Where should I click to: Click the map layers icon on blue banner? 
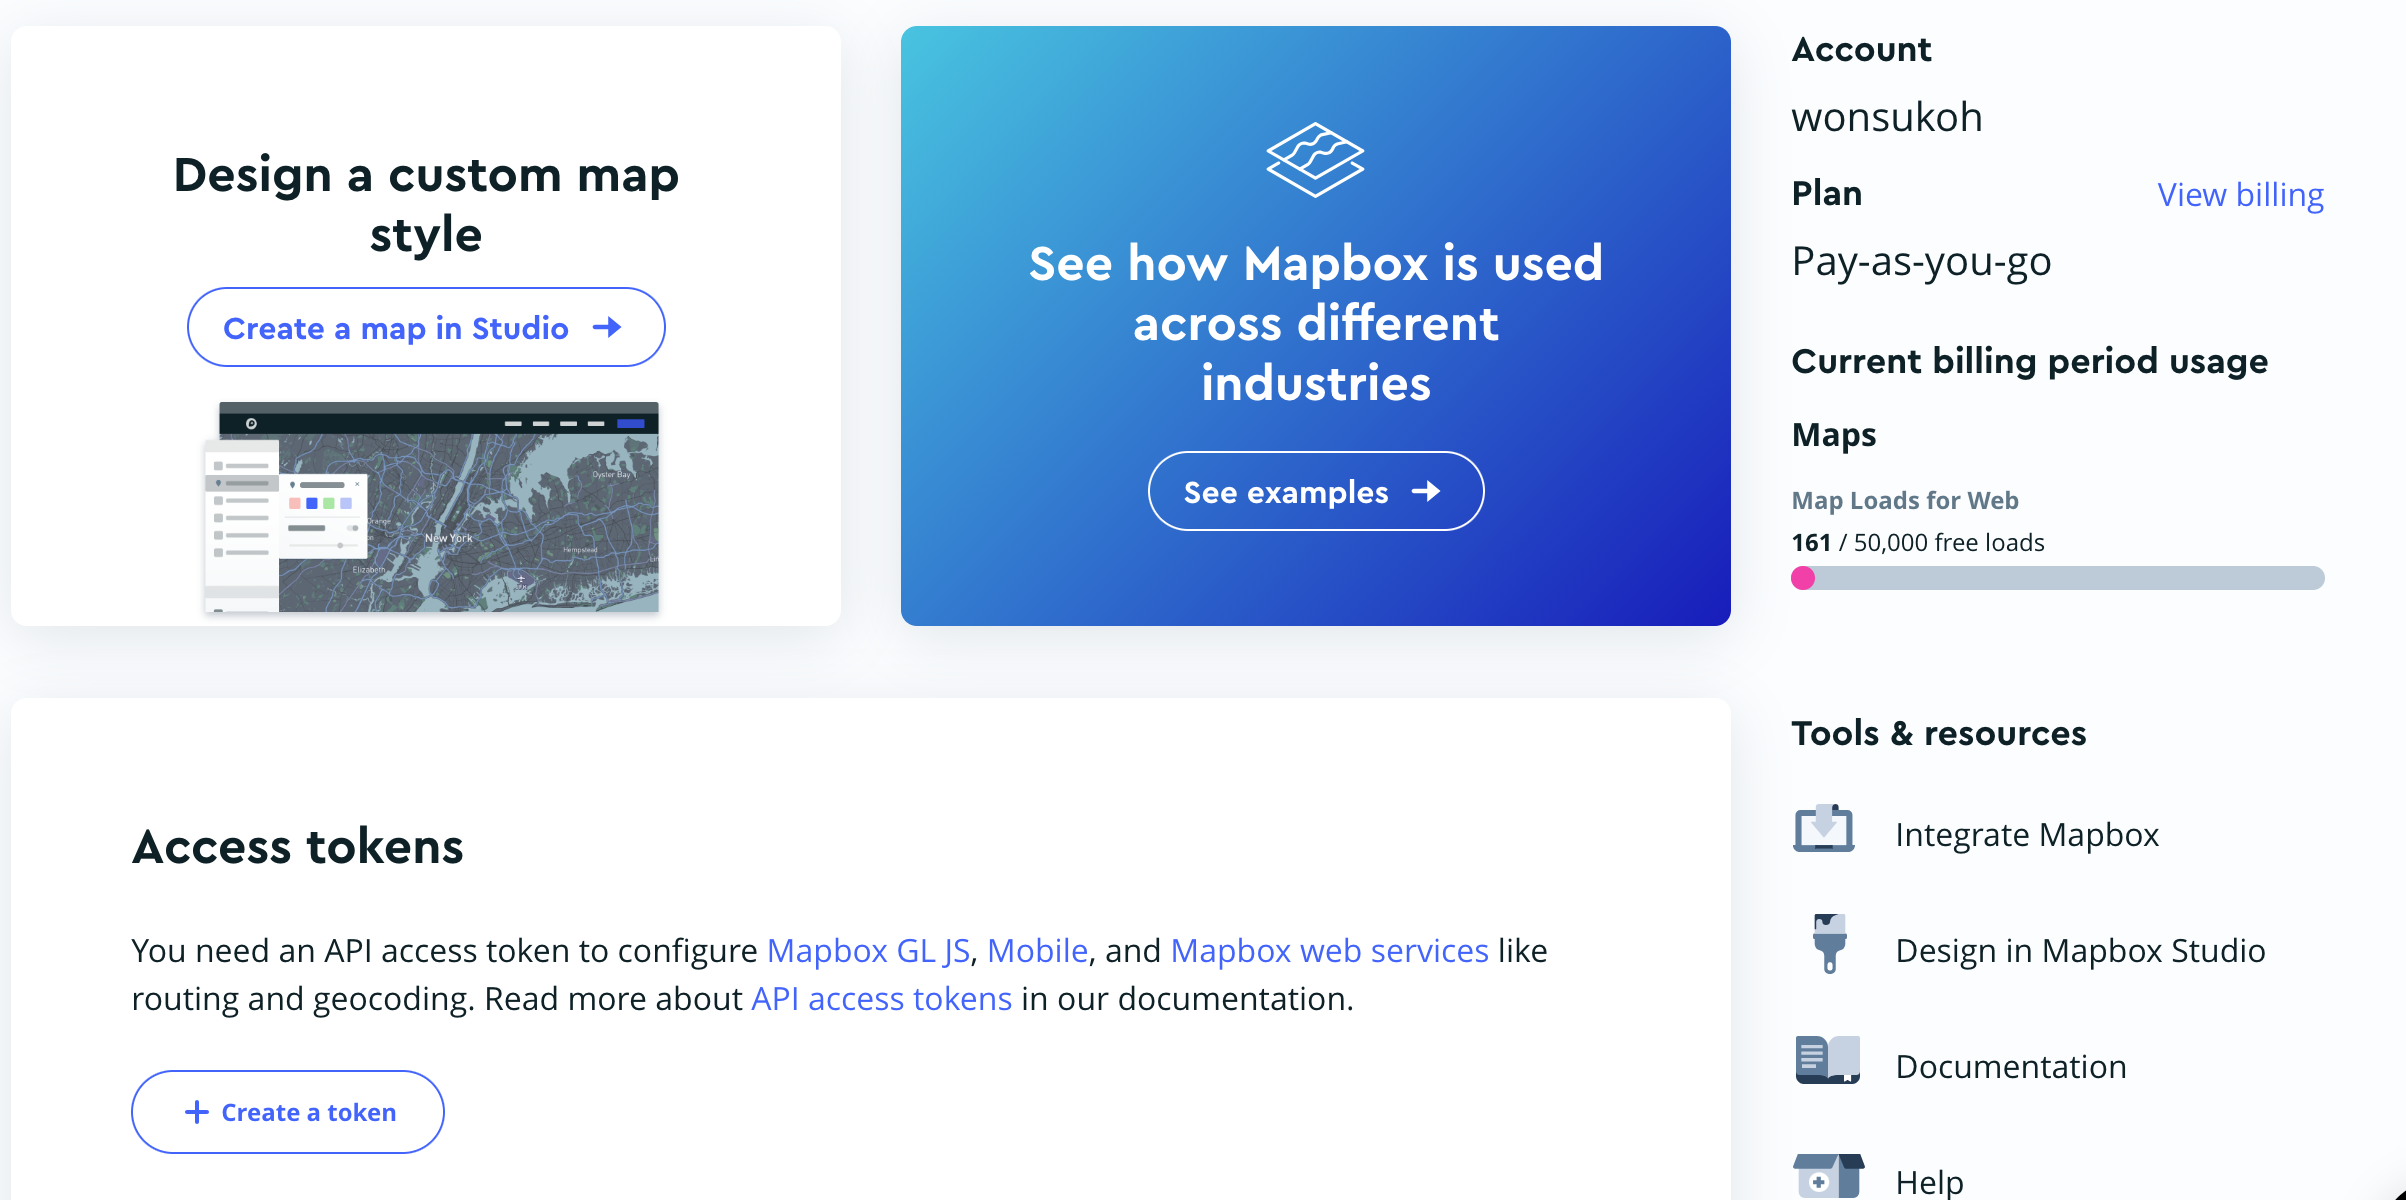1315,160
